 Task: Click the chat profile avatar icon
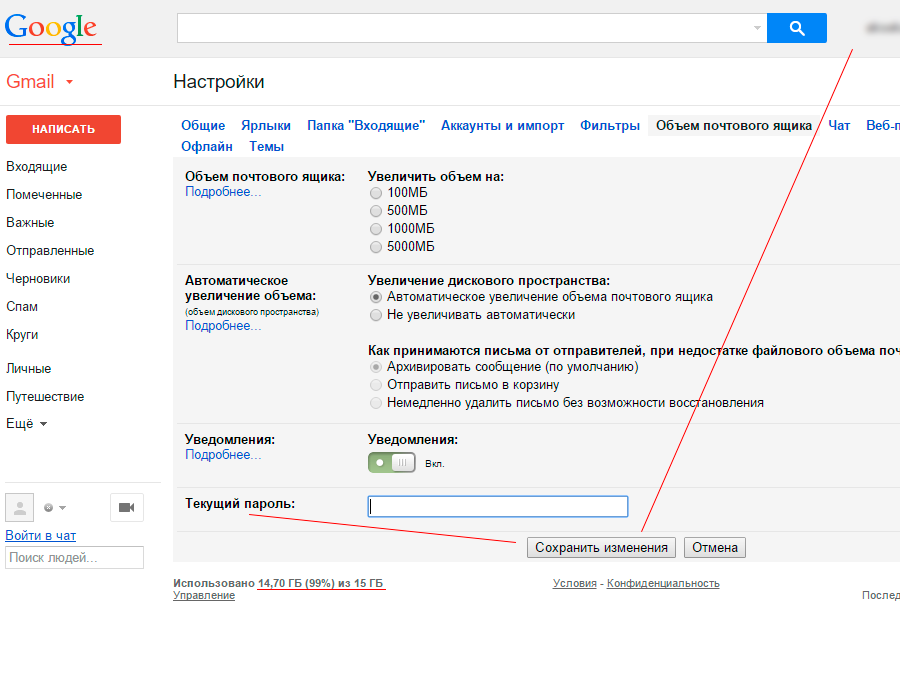pos(20,507)
